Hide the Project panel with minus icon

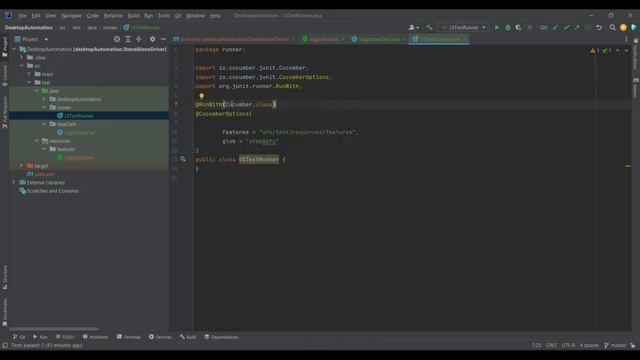tap(163, 39)
